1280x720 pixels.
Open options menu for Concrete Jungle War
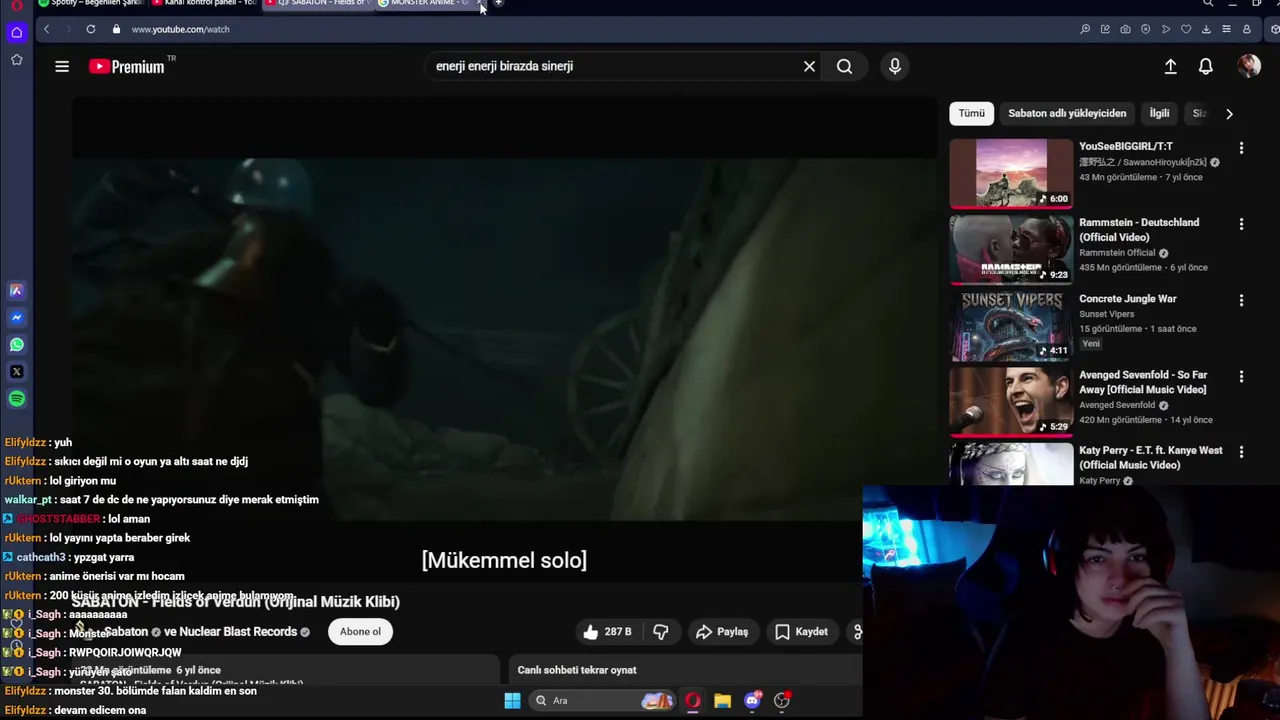pyautogui.click(x=1241, y=300)
